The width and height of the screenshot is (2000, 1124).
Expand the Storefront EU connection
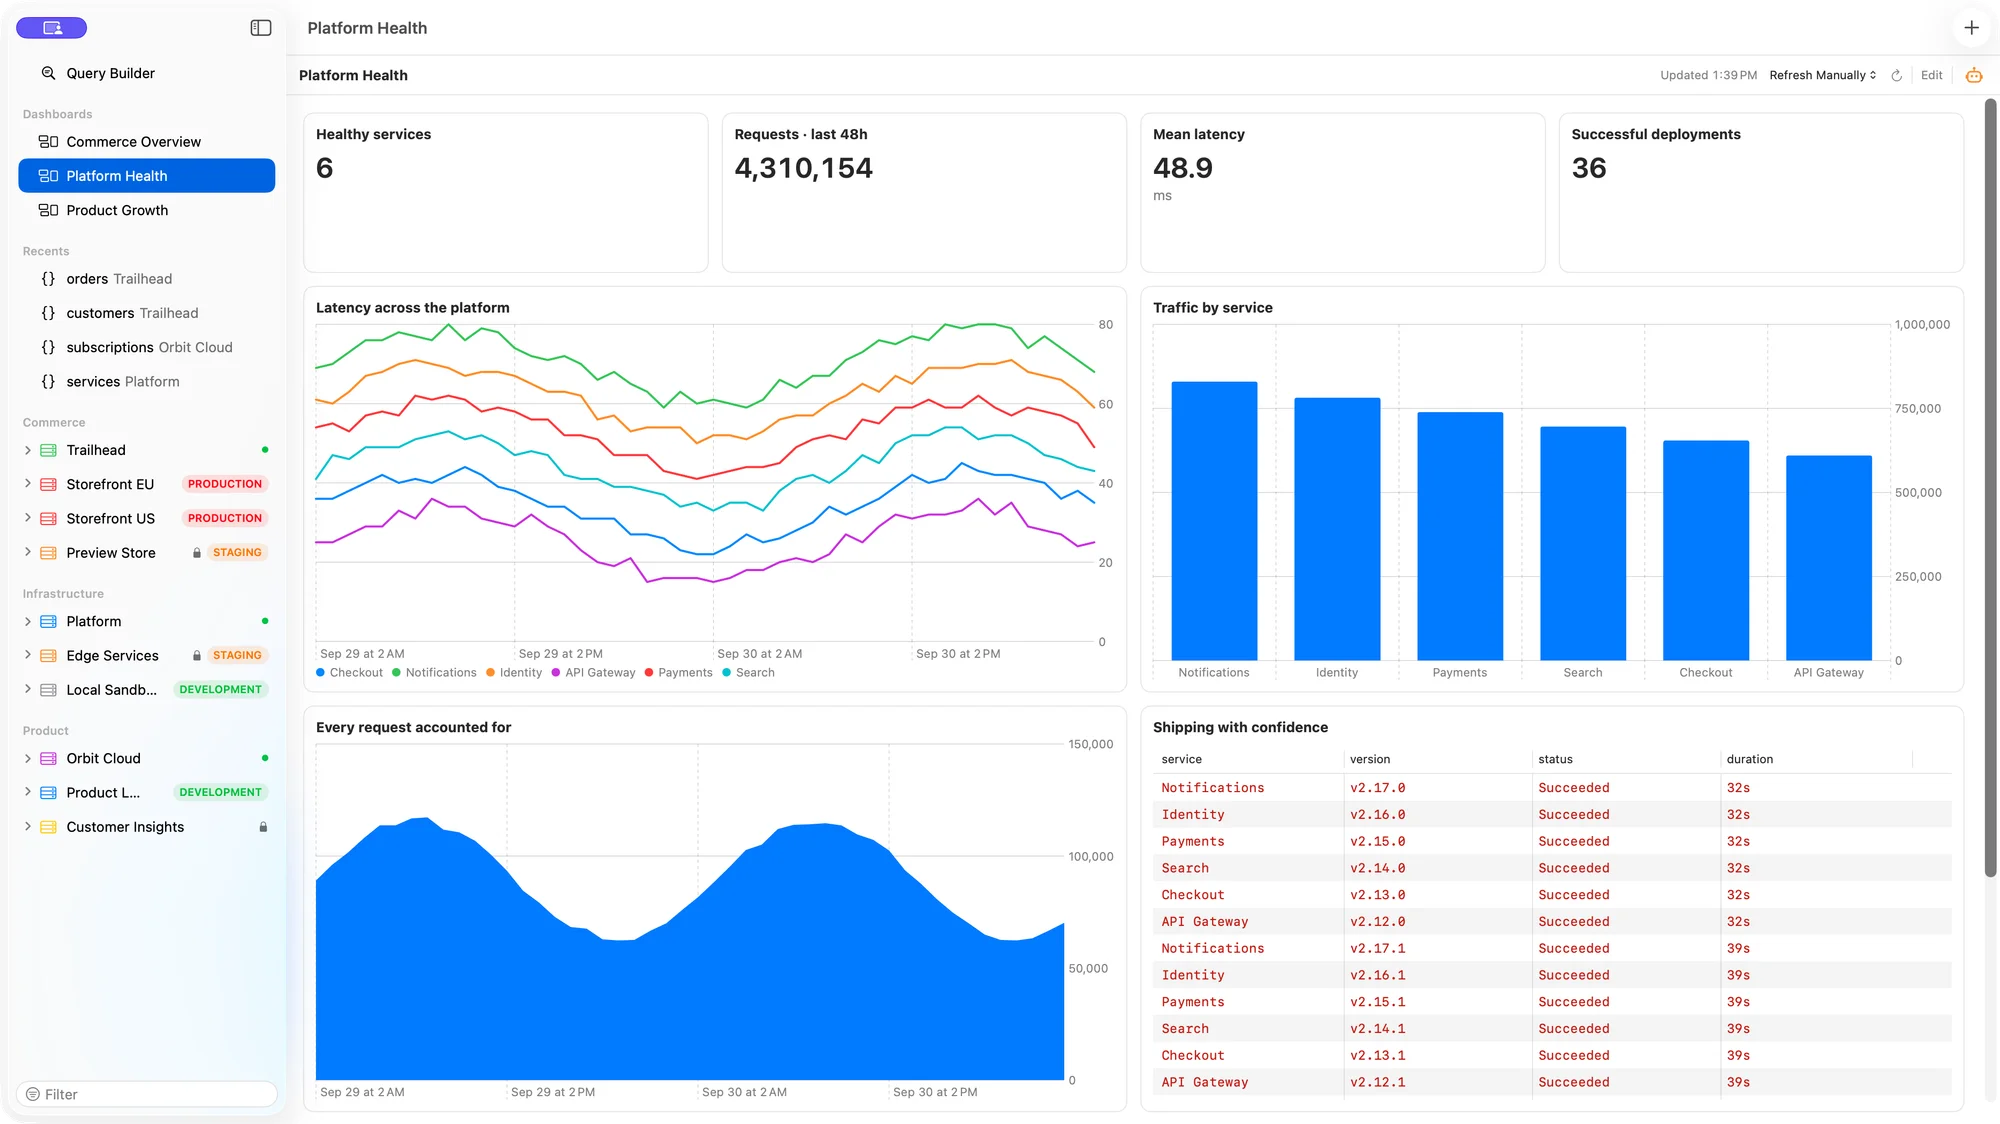click(28, 484)
